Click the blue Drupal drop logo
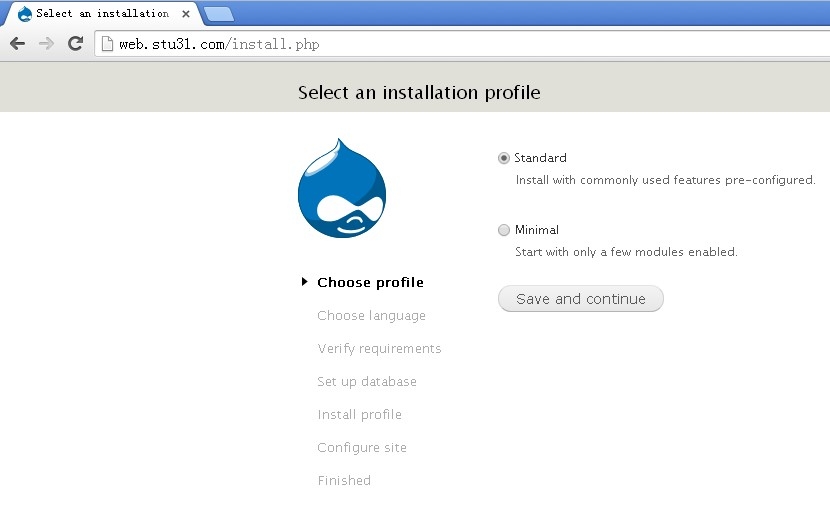The height and width of the screenshot is (521, 830). coord(341,188)
